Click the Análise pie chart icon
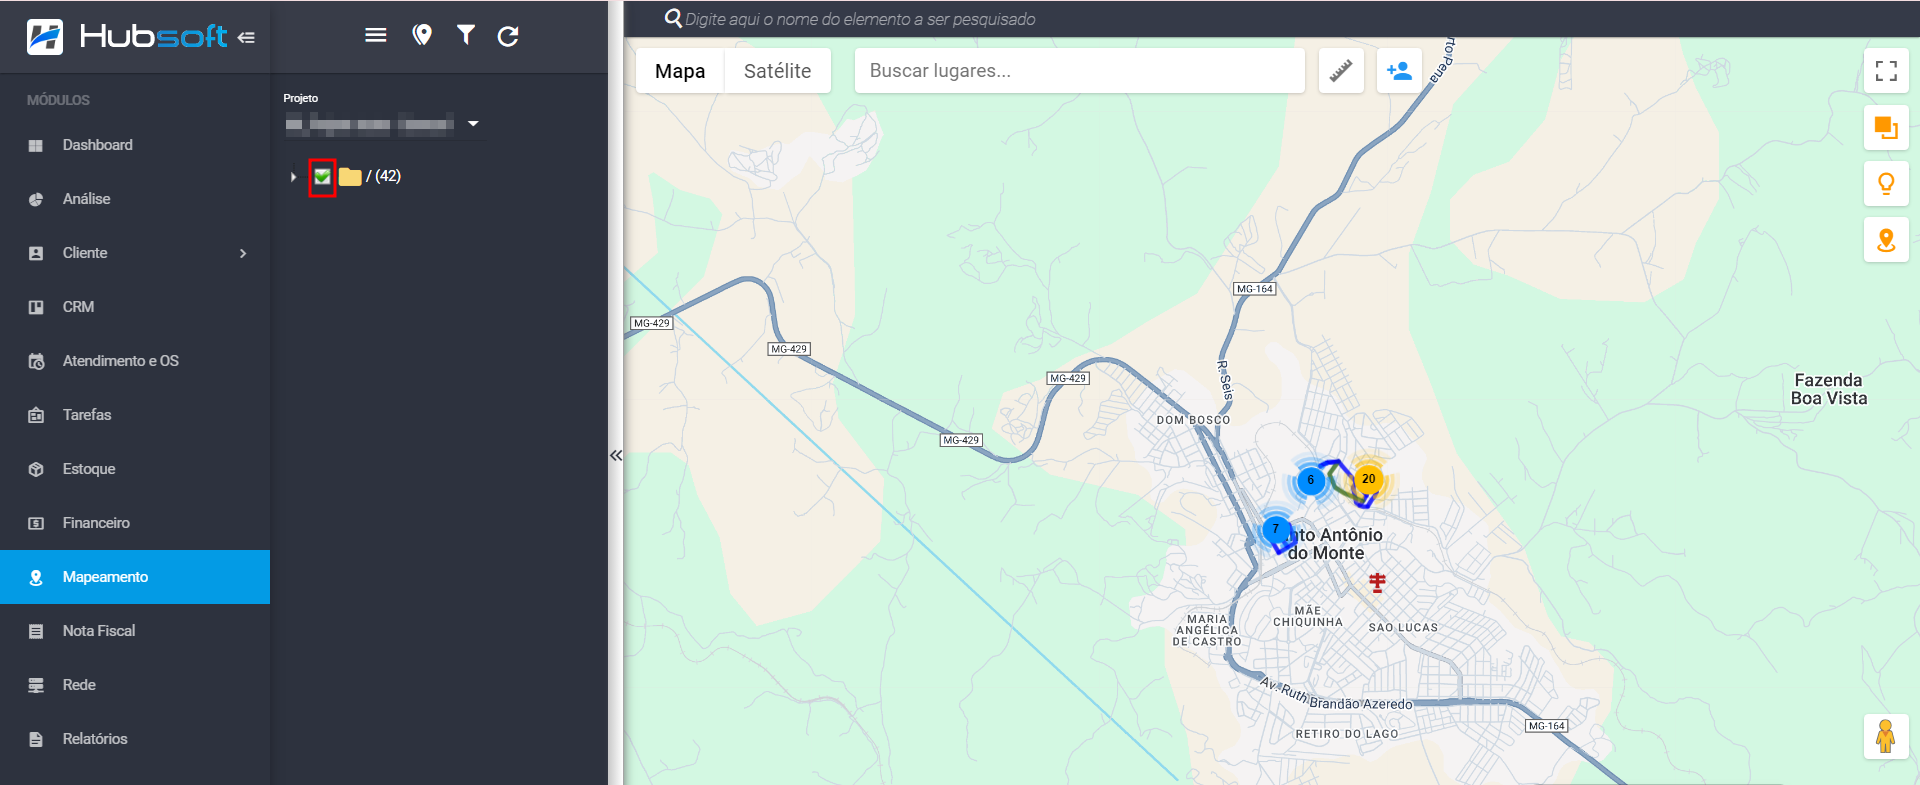The image size is (1920, 785). tap(36, 199)
